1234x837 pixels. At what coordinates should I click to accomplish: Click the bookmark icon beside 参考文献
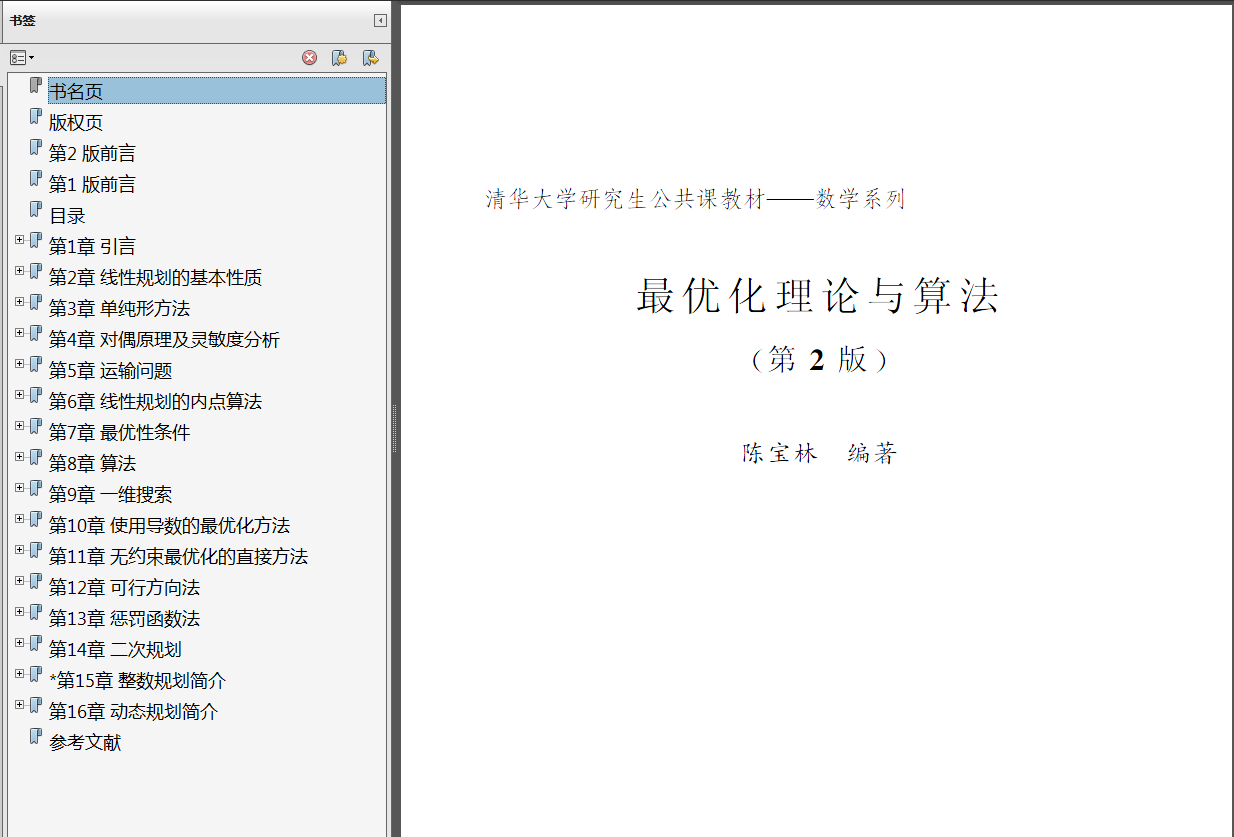(x=36, y=737)
